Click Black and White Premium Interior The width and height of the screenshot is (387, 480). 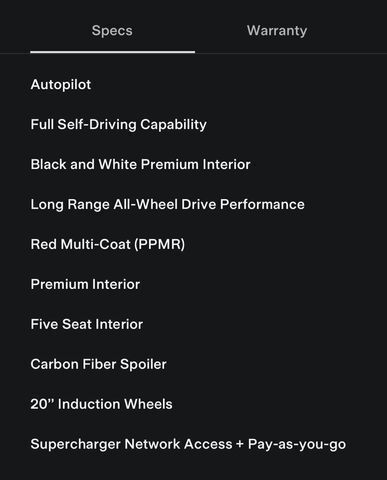(140, 164)
